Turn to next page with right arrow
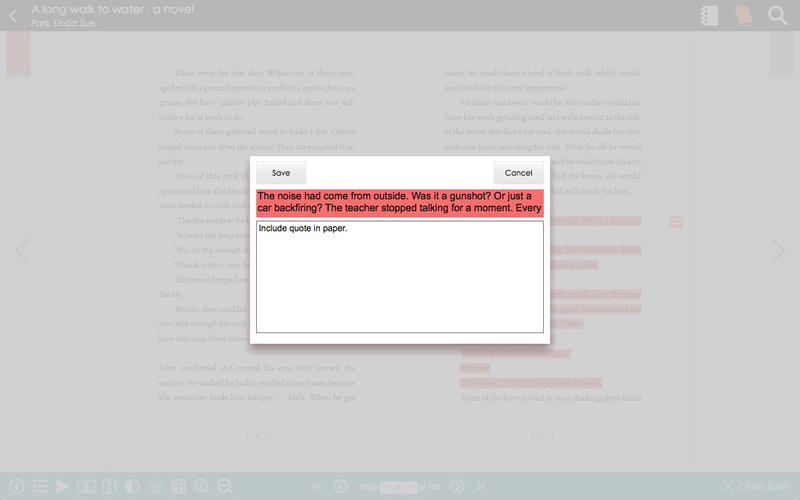Viewport: 800px width, 500px height. tap(778, 250)
